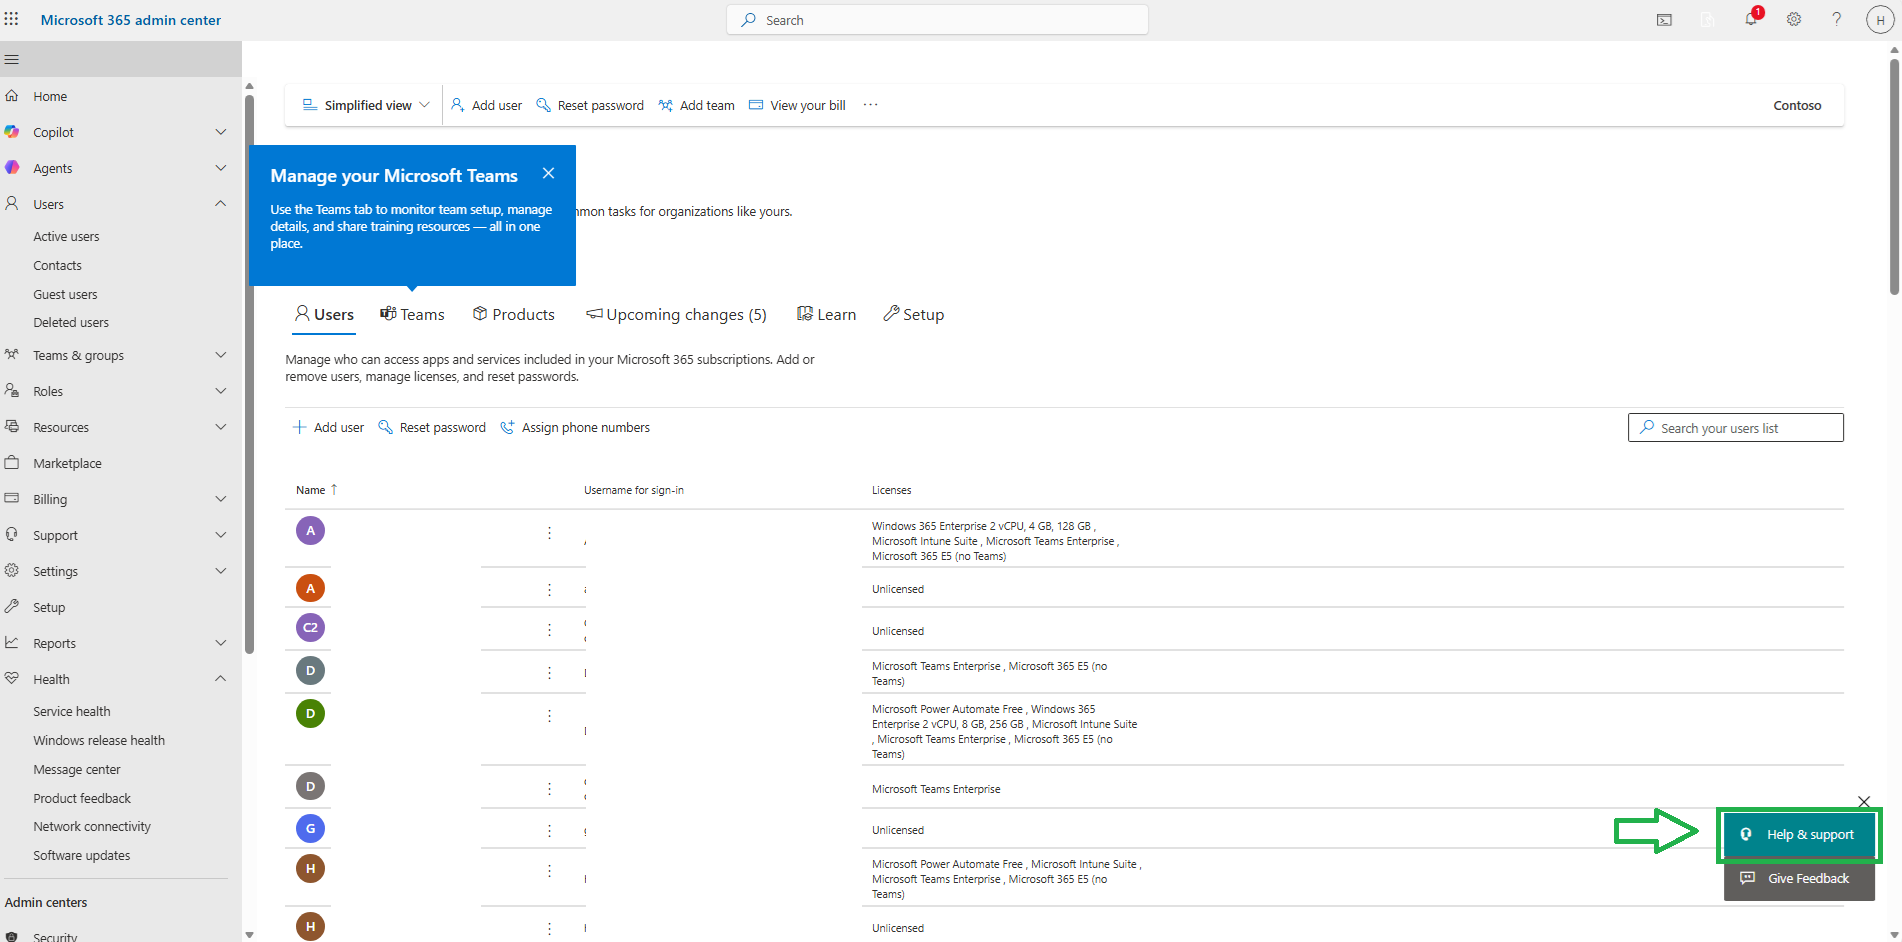Switch to Upcoming changes tab
Screen dimensions: 1902x942
pos(676,315)
